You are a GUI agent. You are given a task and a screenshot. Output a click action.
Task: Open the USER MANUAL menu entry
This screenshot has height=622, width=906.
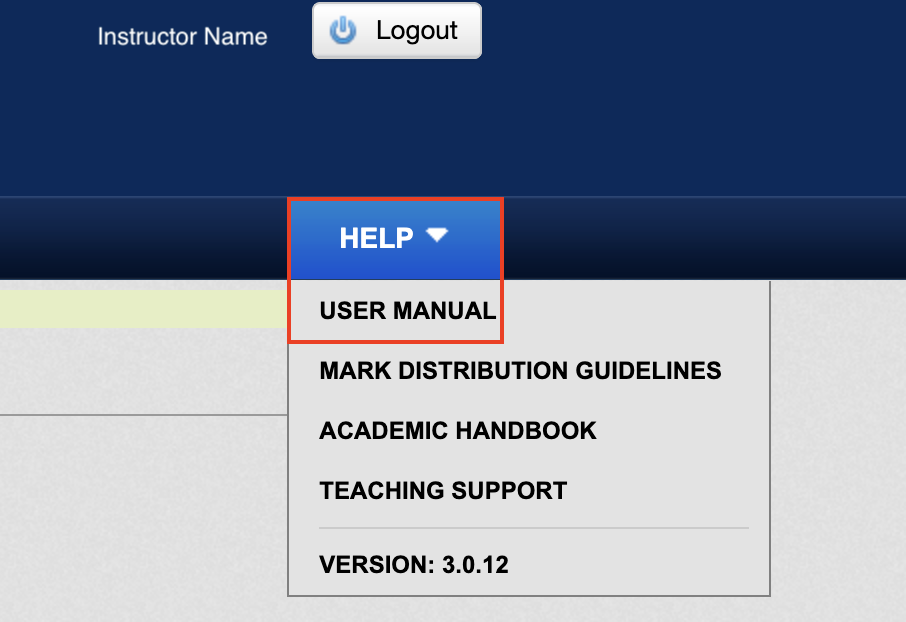(x=407, y=310)
